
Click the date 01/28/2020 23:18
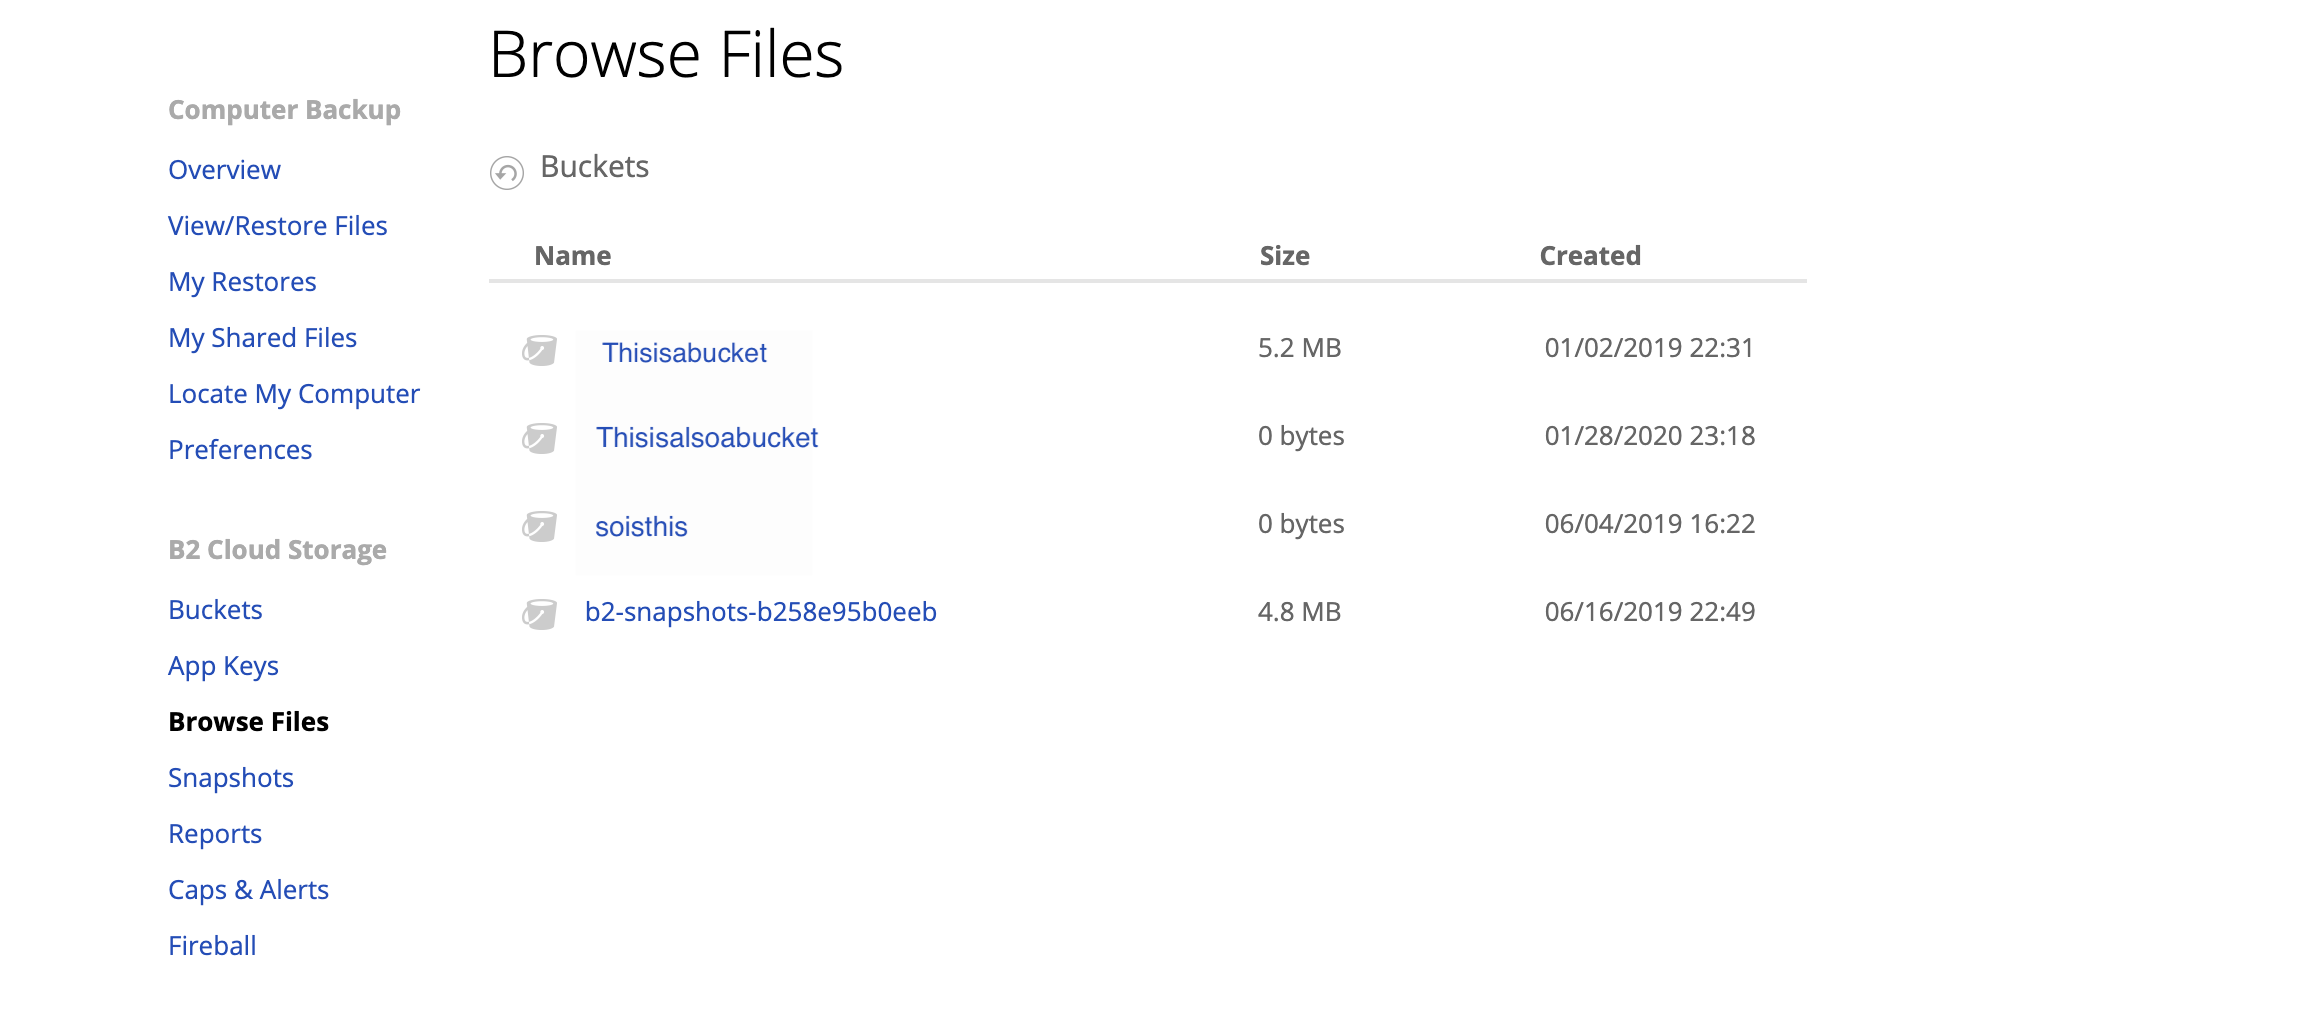click(x=1649, y=436)
